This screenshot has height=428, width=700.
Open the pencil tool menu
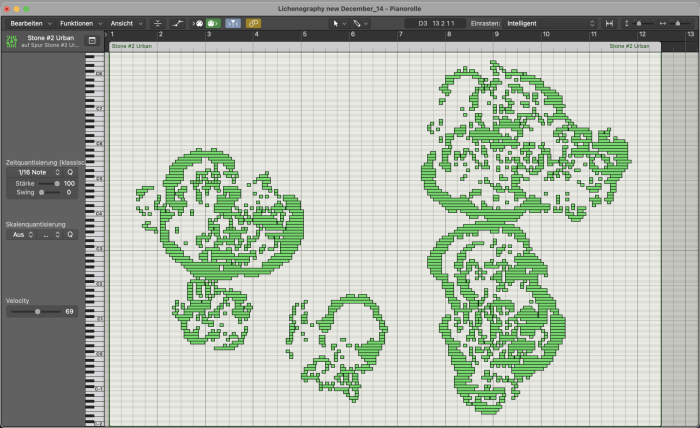[360, 23]
